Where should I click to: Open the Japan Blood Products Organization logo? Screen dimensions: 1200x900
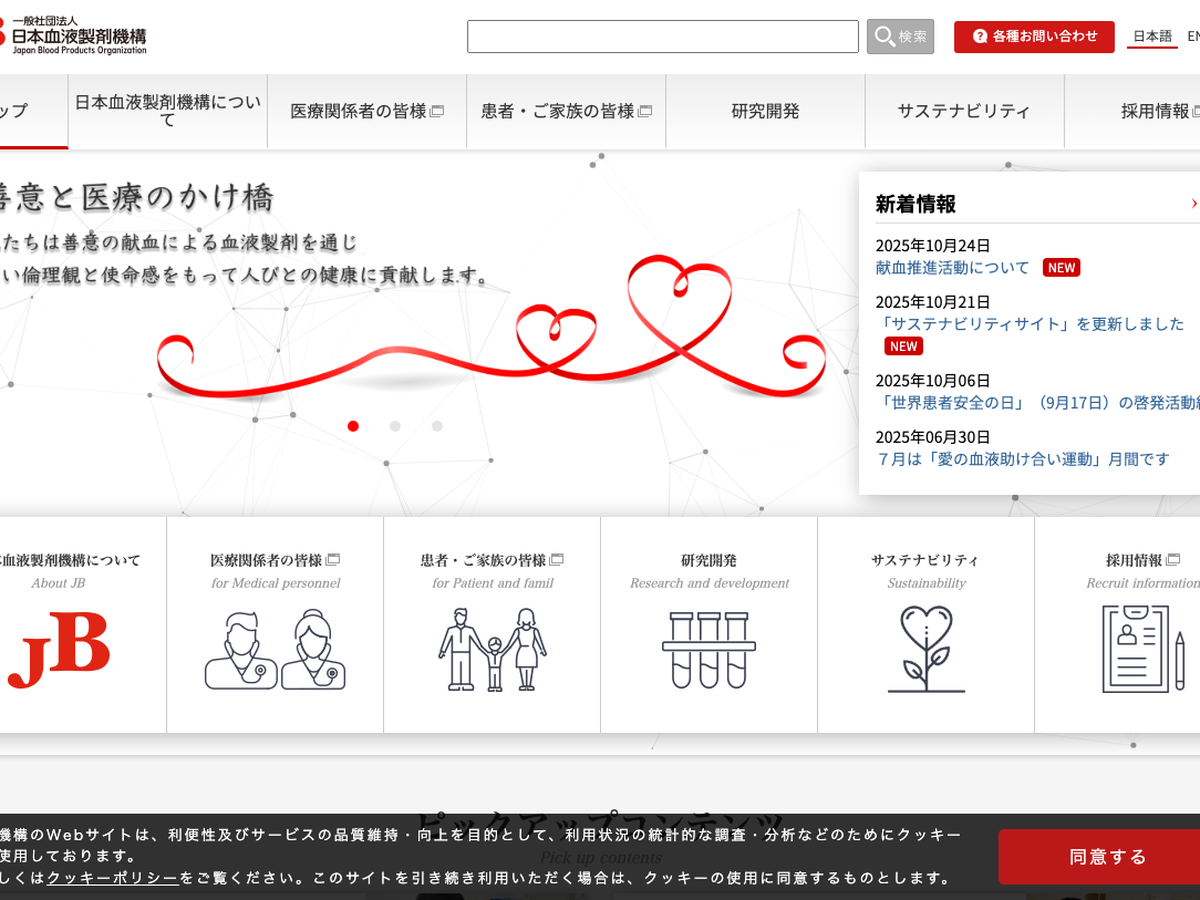point(75,35)
